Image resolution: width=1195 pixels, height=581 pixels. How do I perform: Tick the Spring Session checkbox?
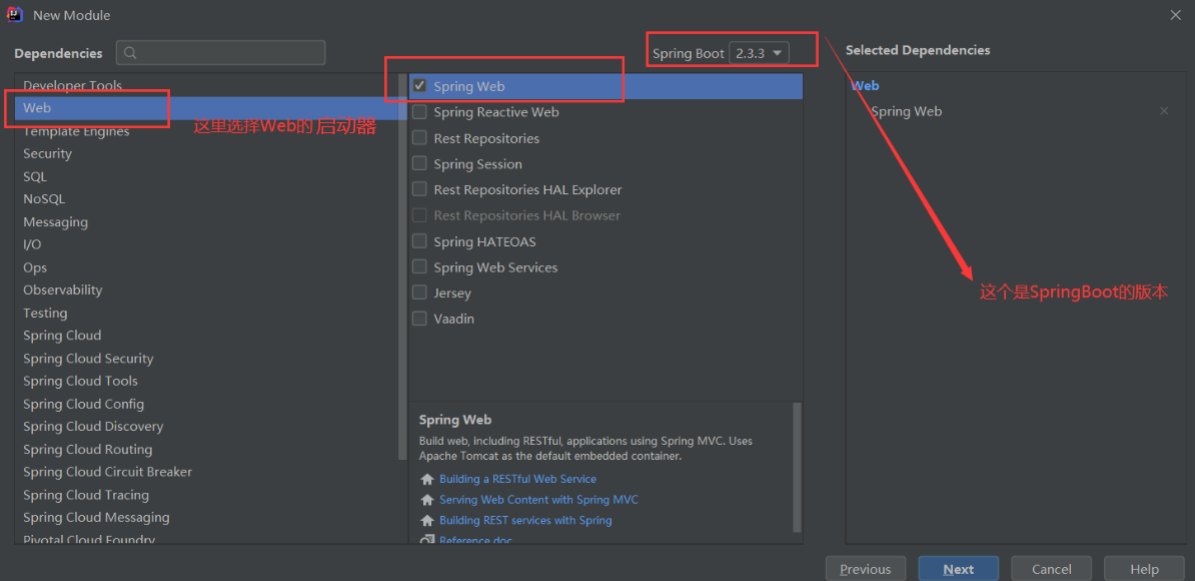tap(419, 164)
